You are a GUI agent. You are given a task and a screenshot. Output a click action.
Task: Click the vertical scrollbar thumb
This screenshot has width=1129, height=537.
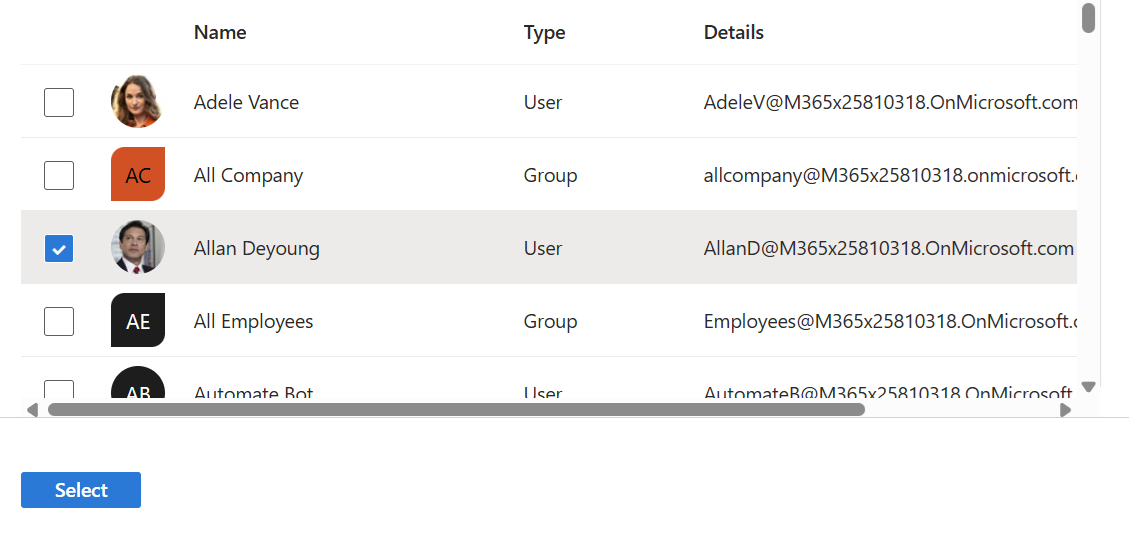(1089, 18)
